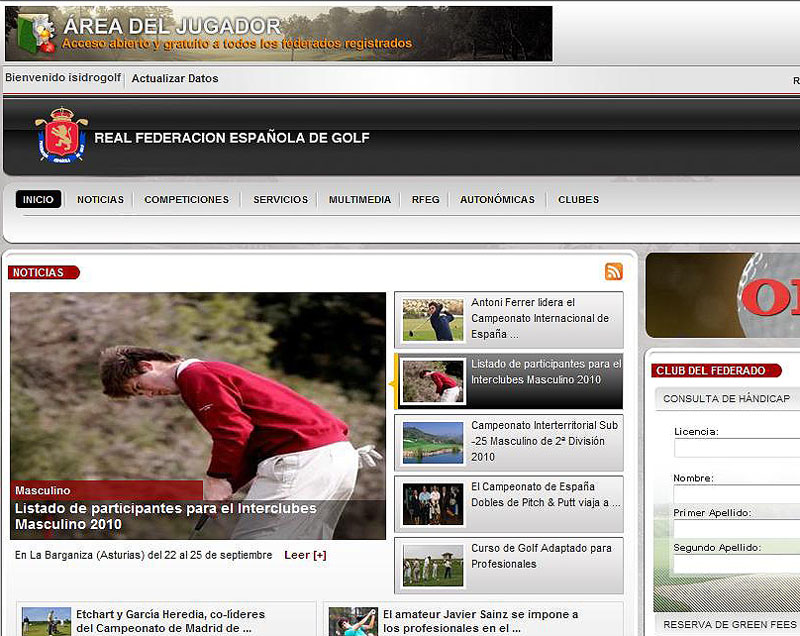Open the COMPETICIONES menu item
Image resolution: width=800 pixels, height=636 pixels.
(x=187, y=199)
